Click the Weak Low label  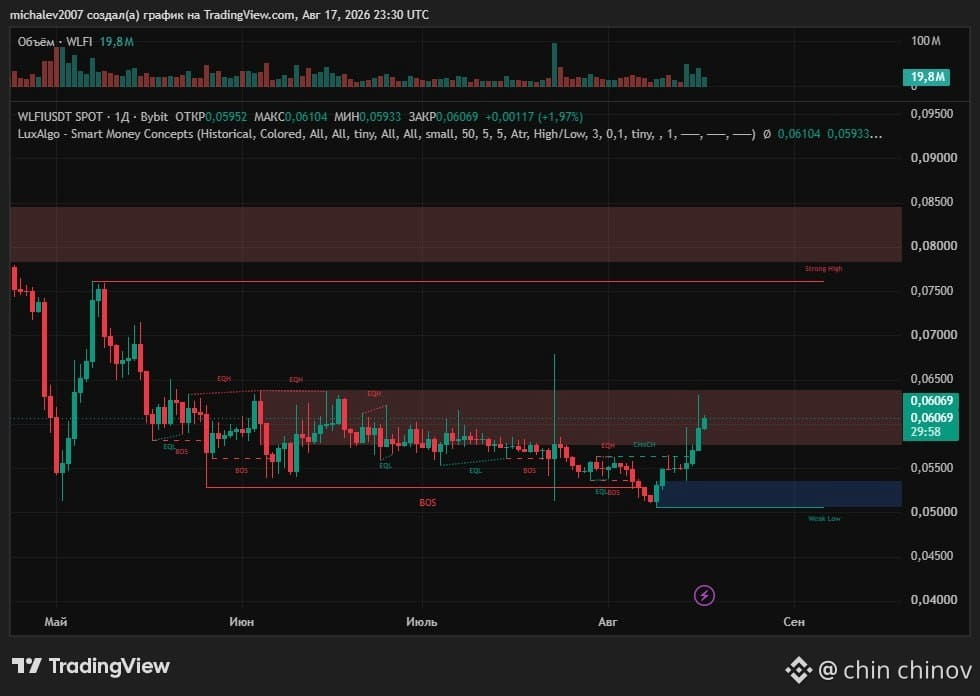pos(824,519)
